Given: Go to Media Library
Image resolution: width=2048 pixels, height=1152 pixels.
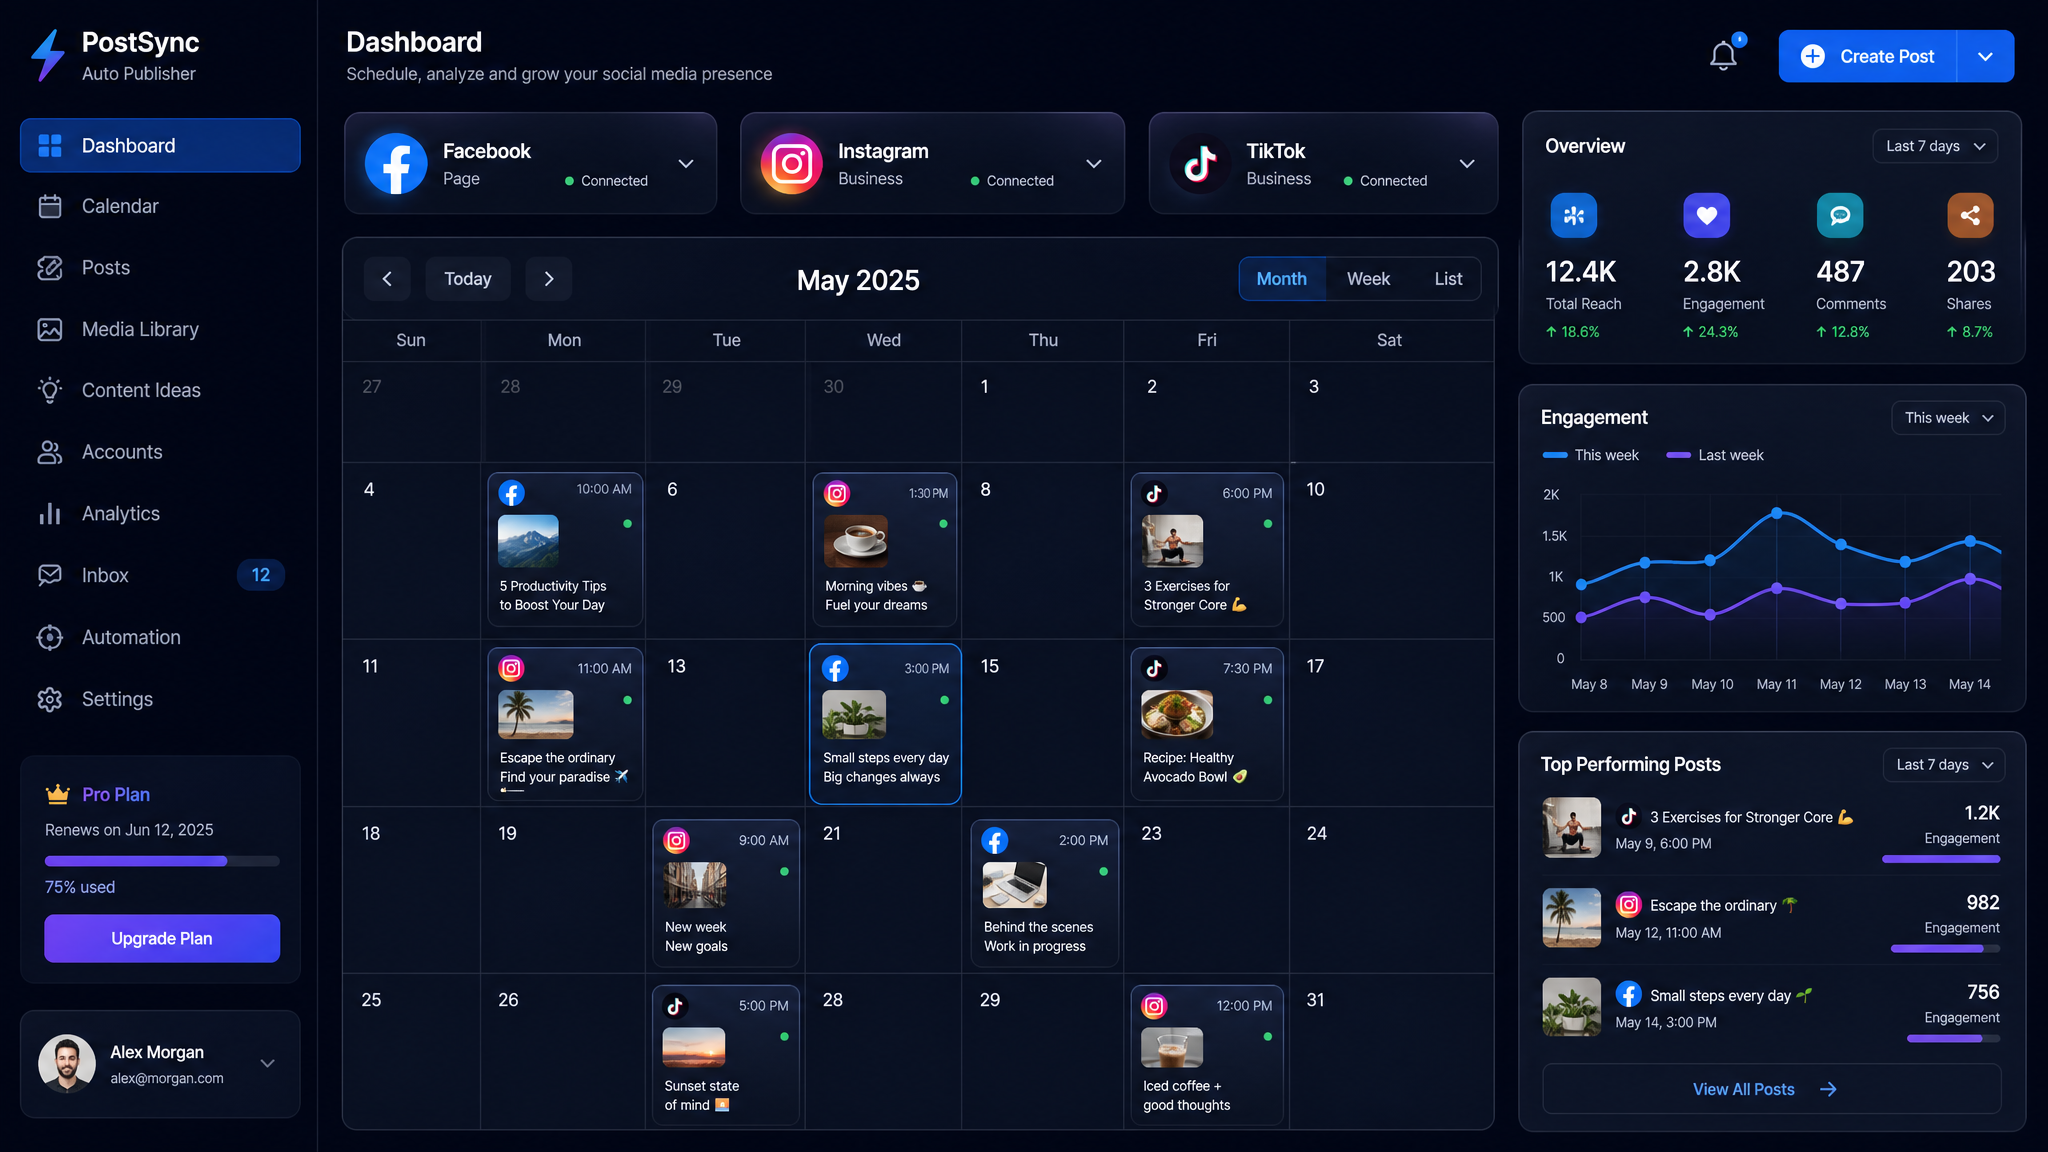Looking at the screenshot, I should [160, 329].
